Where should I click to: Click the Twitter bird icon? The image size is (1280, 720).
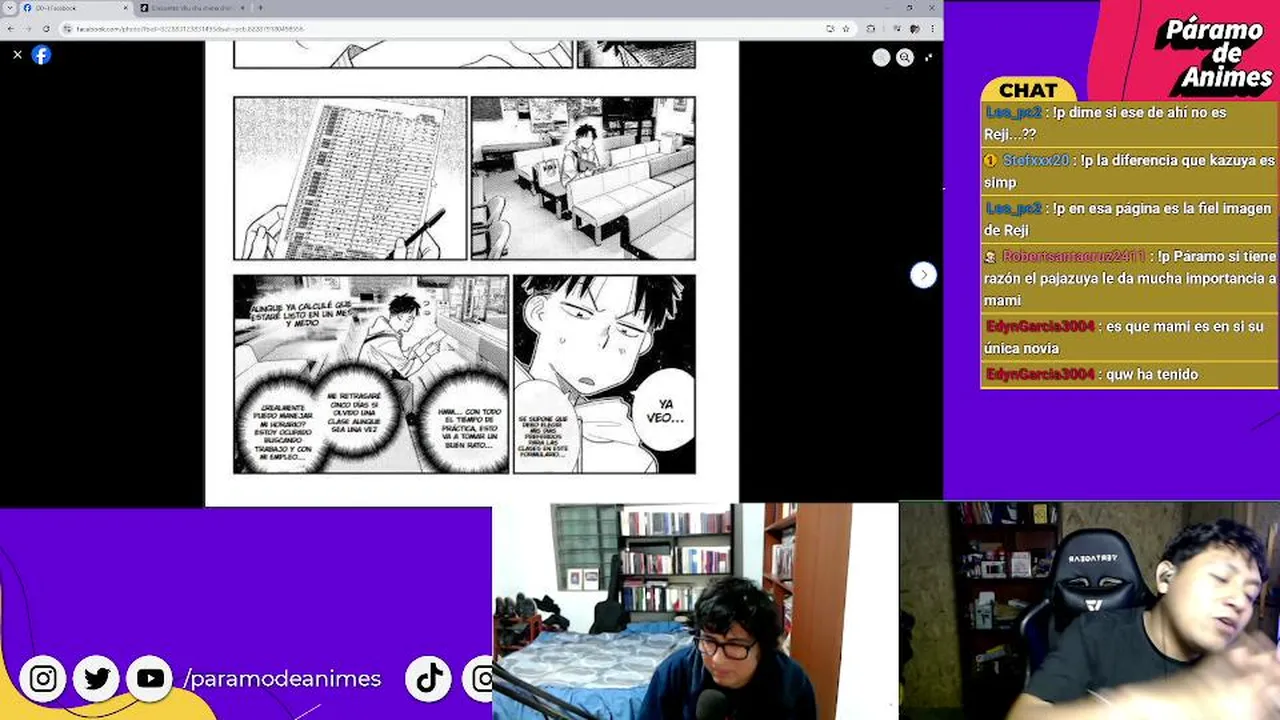tap(97, 680)
